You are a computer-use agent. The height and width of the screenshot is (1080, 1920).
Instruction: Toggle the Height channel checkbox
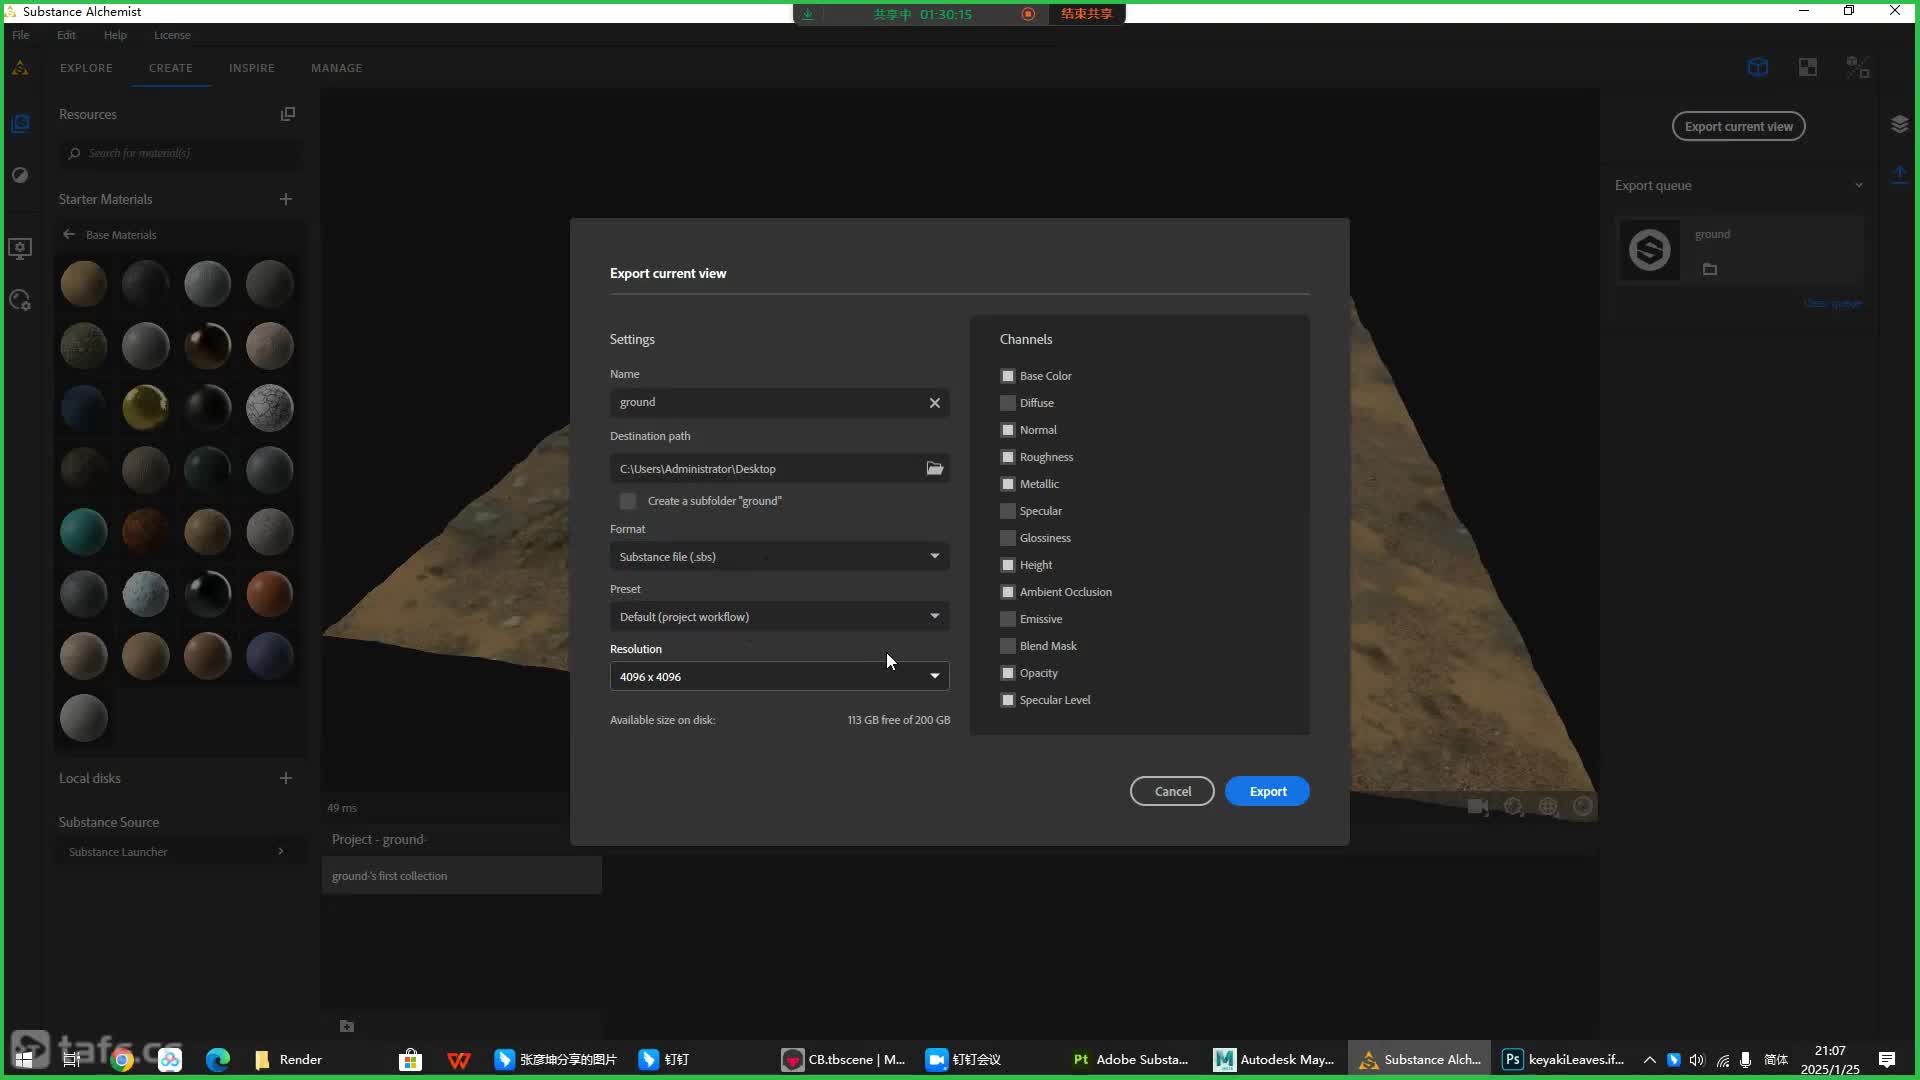coord(1008,565)
